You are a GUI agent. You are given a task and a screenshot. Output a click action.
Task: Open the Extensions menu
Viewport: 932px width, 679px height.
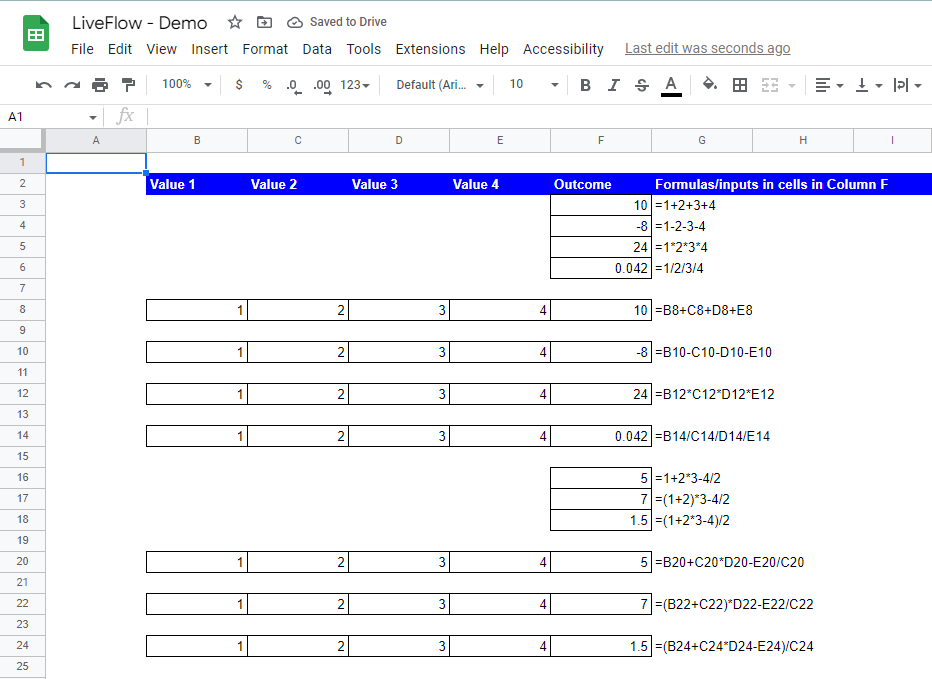(x=430, y=49)
